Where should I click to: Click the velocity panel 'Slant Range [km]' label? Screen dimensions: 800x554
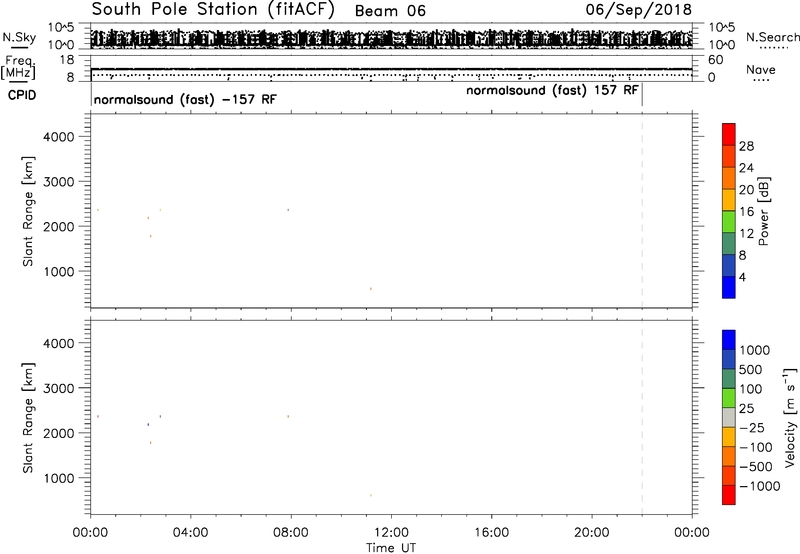(x=28, y=418)
